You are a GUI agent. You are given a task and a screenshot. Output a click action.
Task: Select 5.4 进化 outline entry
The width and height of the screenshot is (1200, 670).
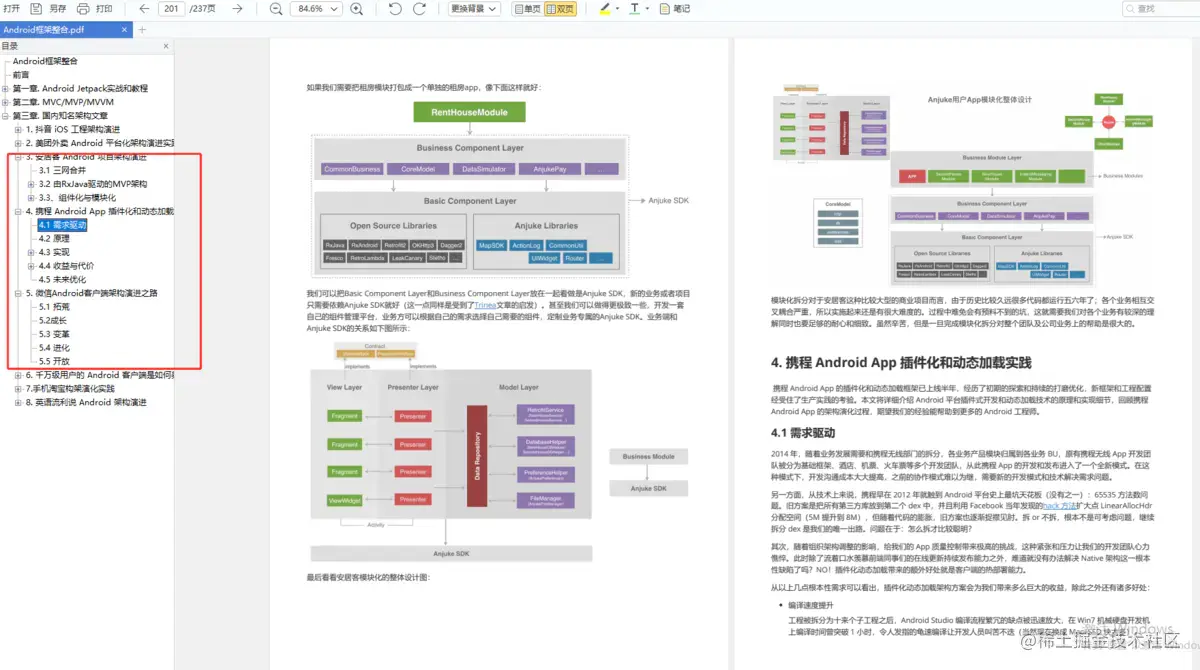click(x=54, y=348)
